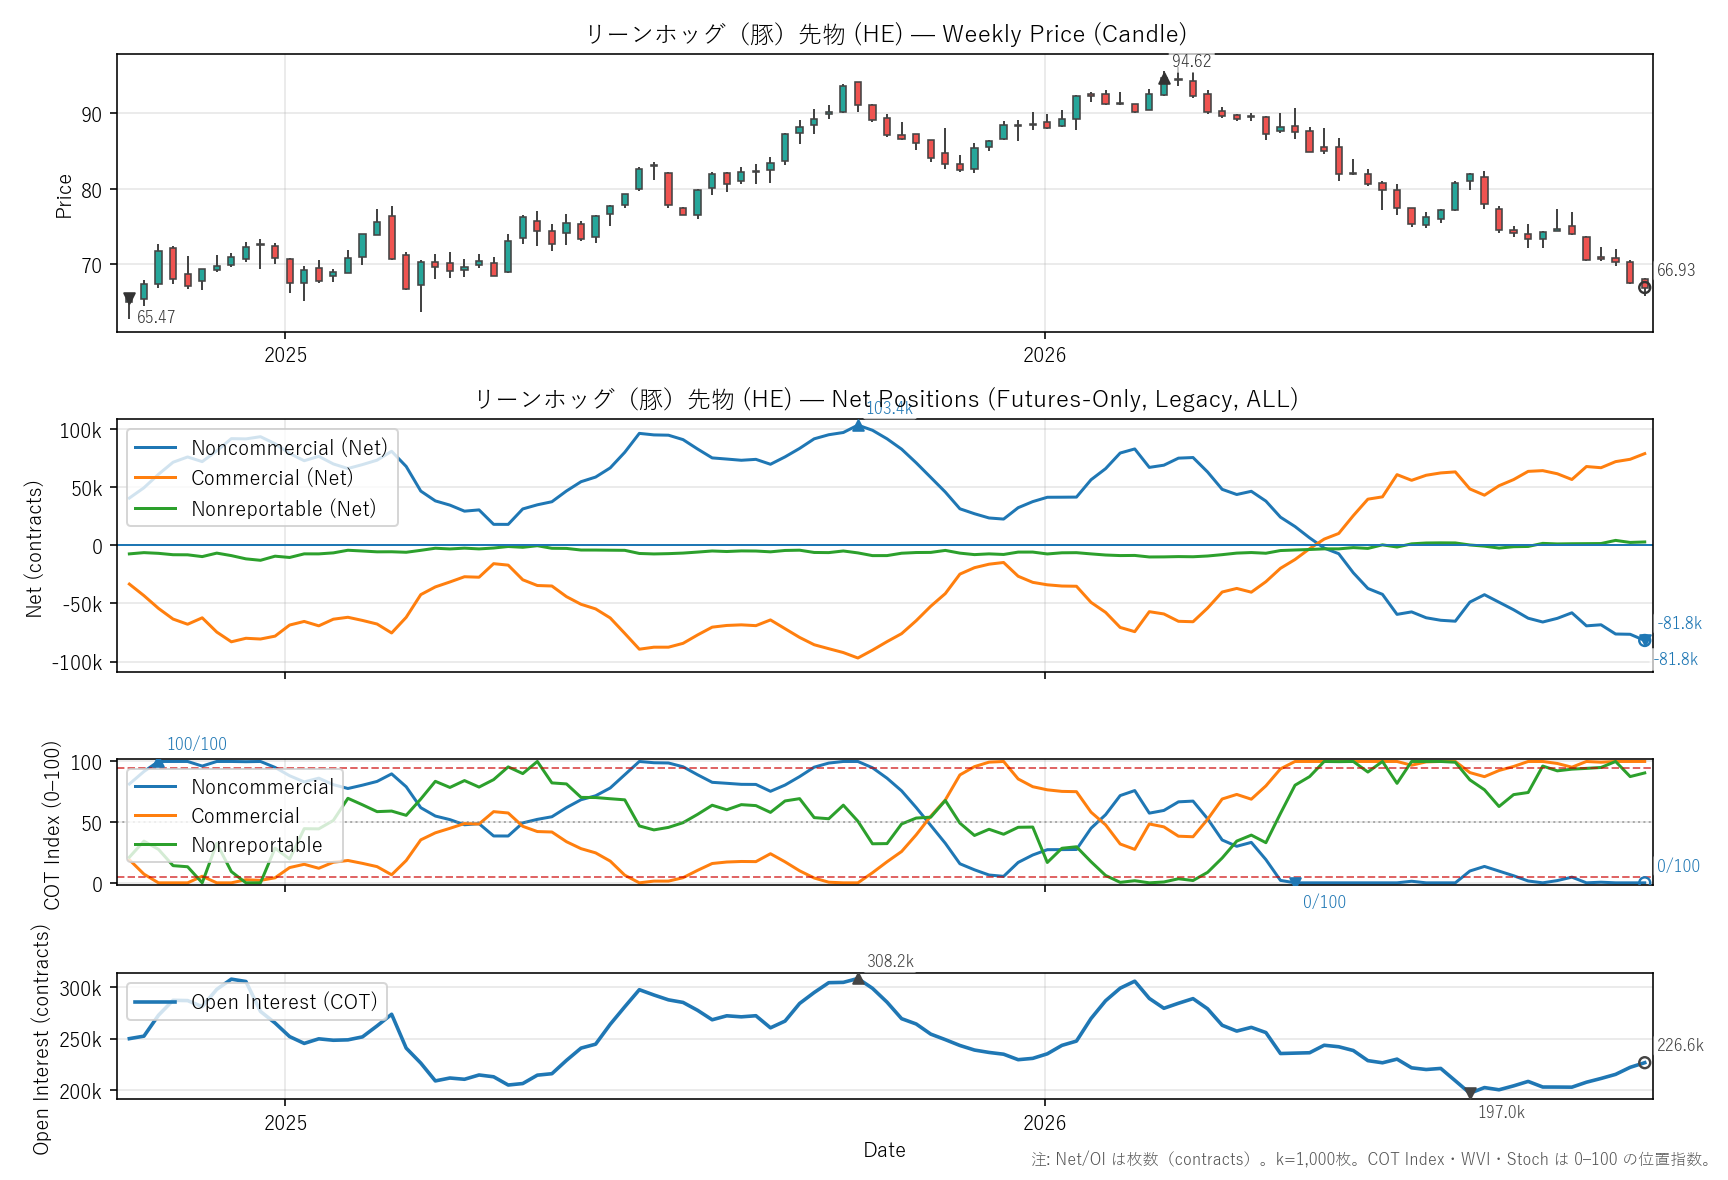Screen dimensions: 1728x1180
Task: Click the 94.62 price high label
Action: [x=1191, y=61]
